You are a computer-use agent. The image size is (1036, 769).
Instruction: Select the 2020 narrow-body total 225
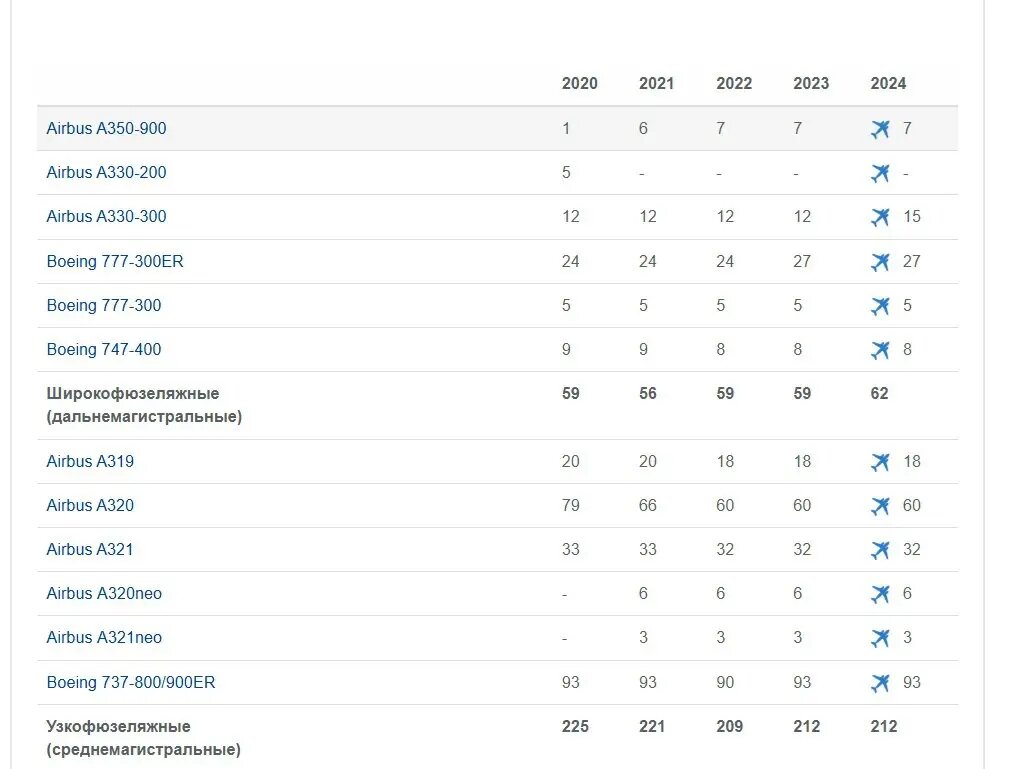(x=575, y=727)
